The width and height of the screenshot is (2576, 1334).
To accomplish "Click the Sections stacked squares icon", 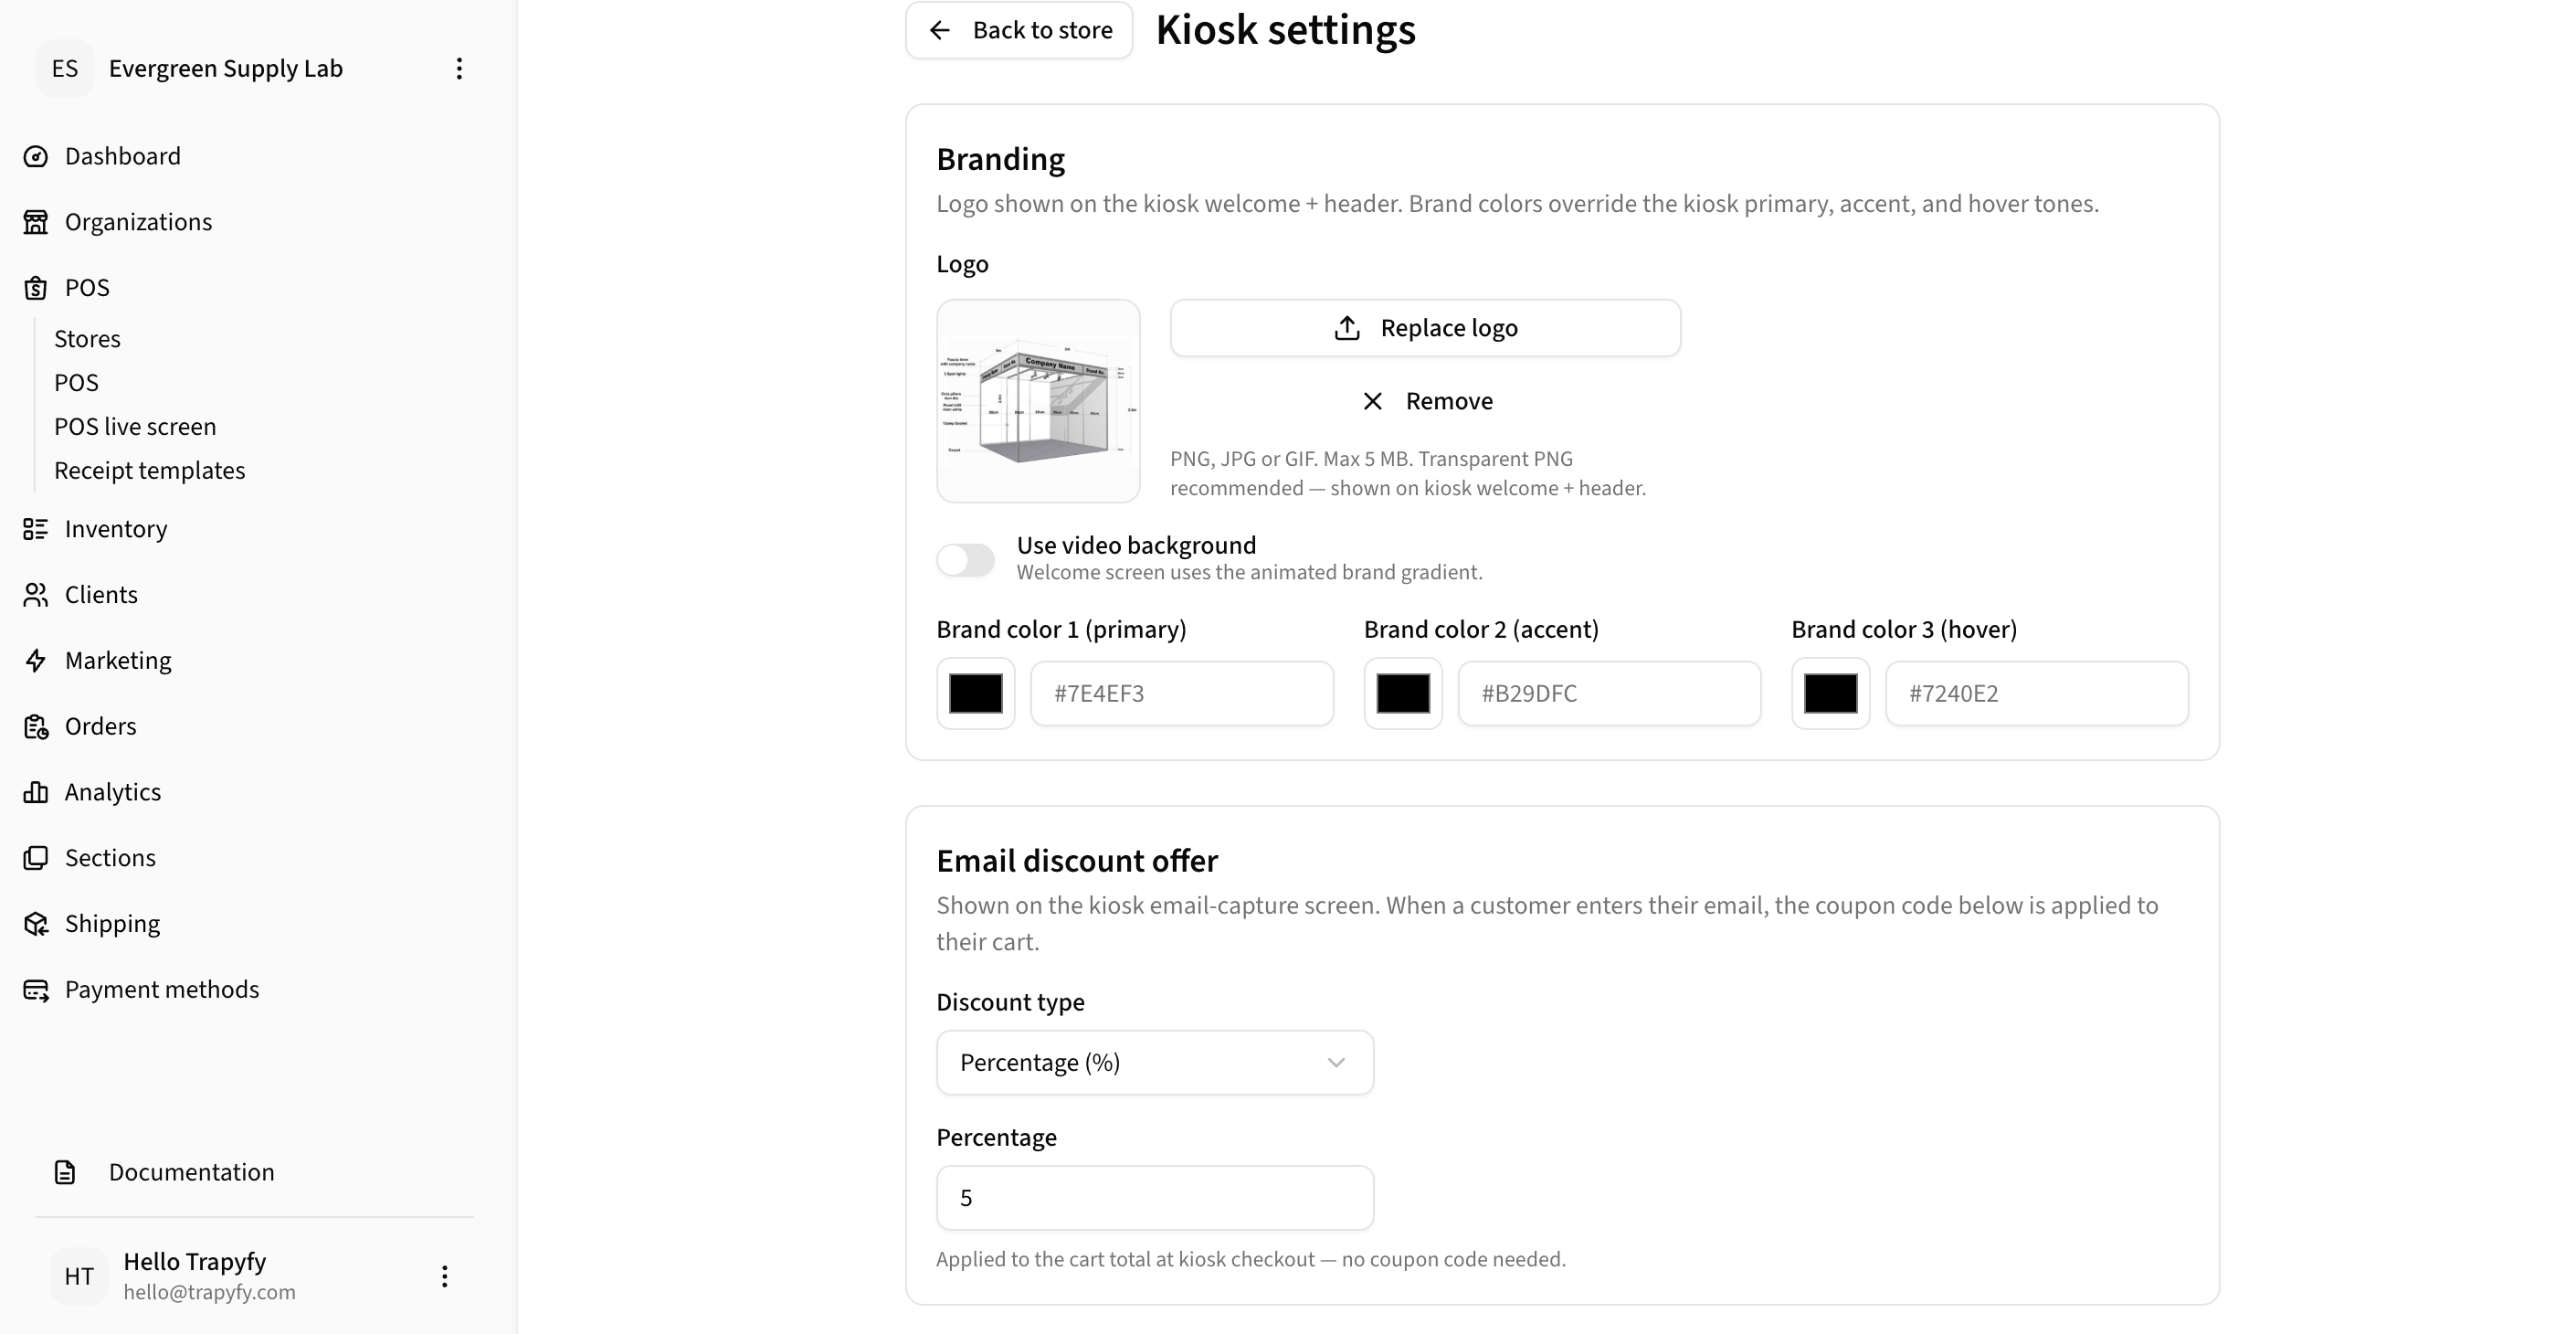I will click(36, 858).
